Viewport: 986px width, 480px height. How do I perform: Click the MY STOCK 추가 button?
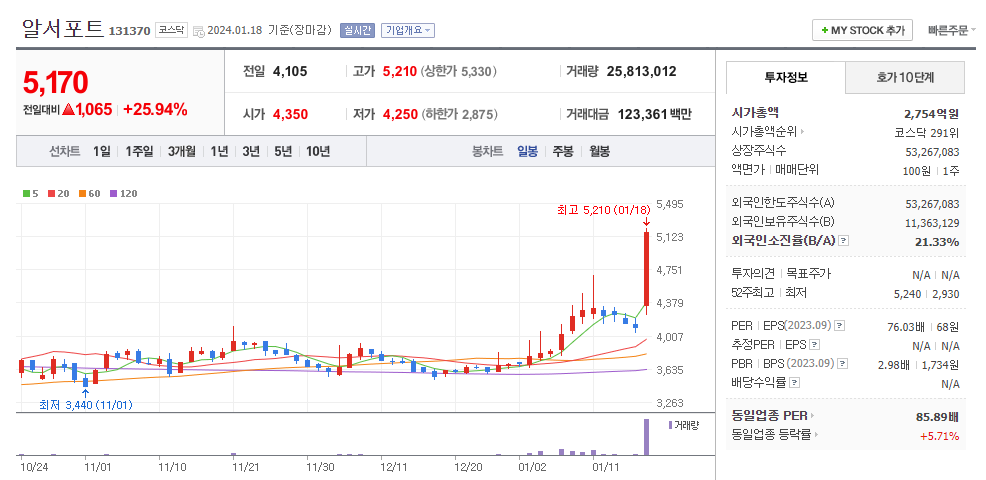click(862, 30)
